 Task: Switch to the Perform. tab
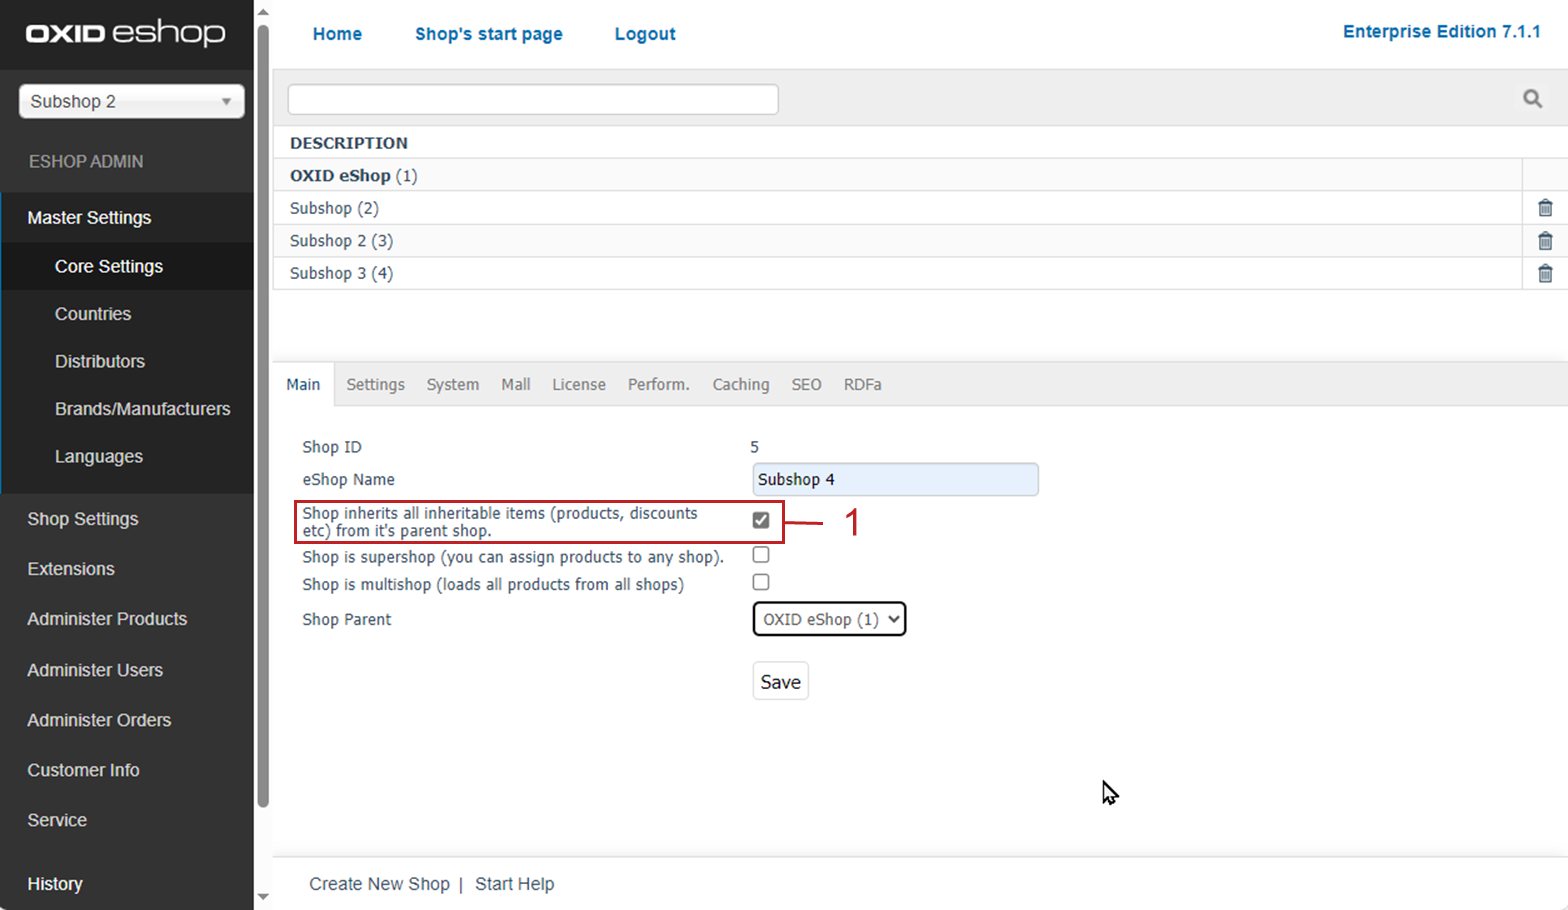[x=659, y=384]
